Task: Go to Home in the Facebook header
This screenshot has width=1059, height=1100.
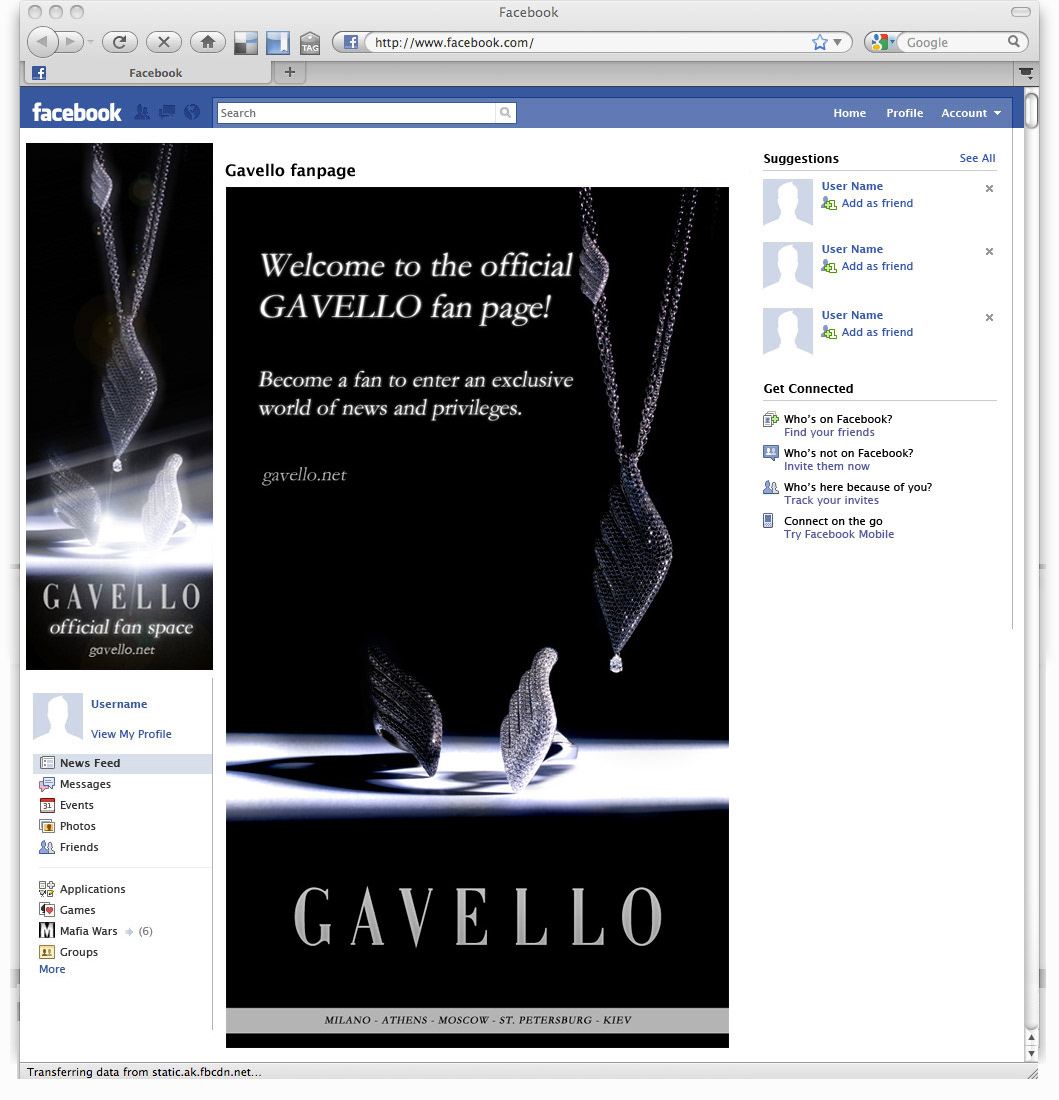Action: [849, 113]
